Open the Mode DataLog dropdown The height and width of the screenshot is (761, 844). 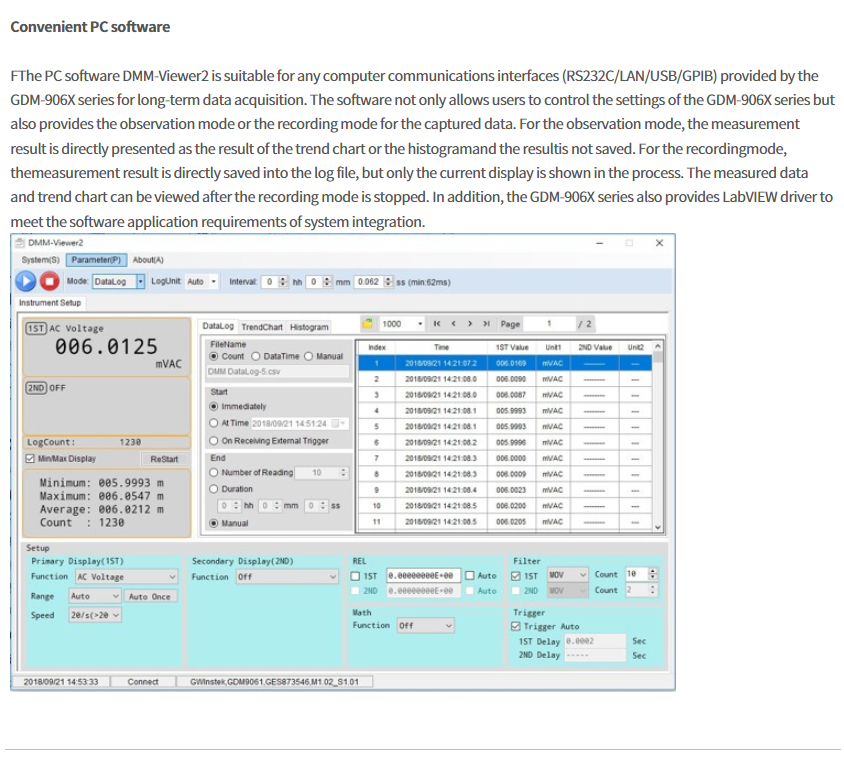(x=140, y=282)
